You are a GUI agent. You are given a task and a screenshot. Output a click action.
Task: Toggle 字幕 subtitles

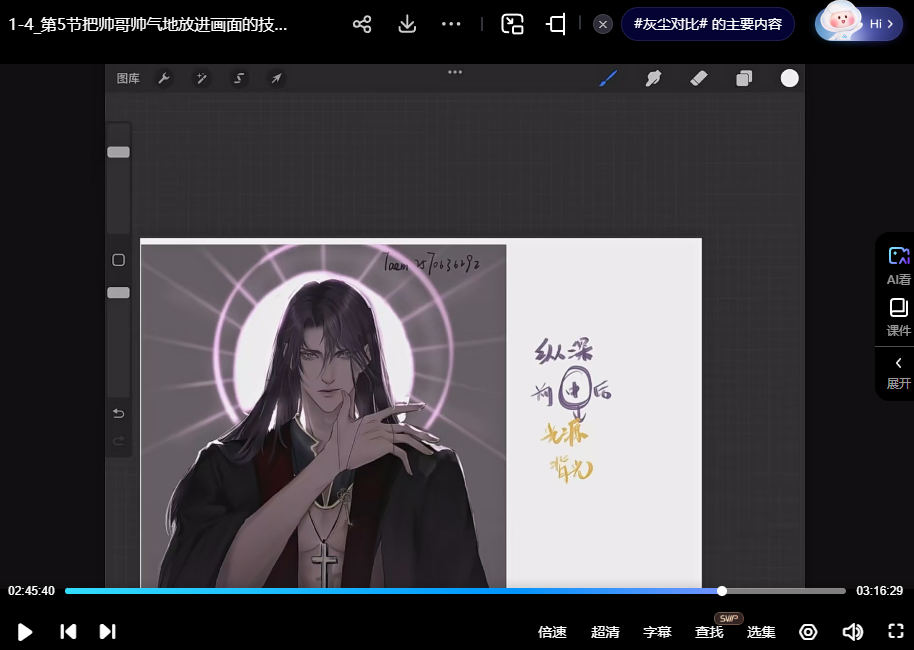657,632
